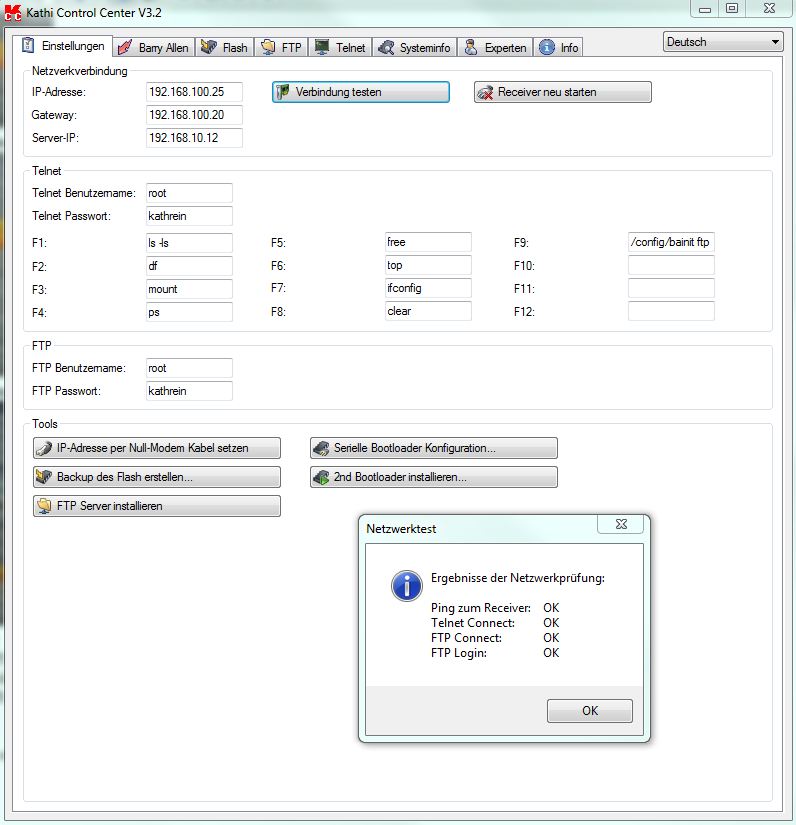Click the empty F12 field
The width and height of the screenshot is (796, 825).
(671, 311)
